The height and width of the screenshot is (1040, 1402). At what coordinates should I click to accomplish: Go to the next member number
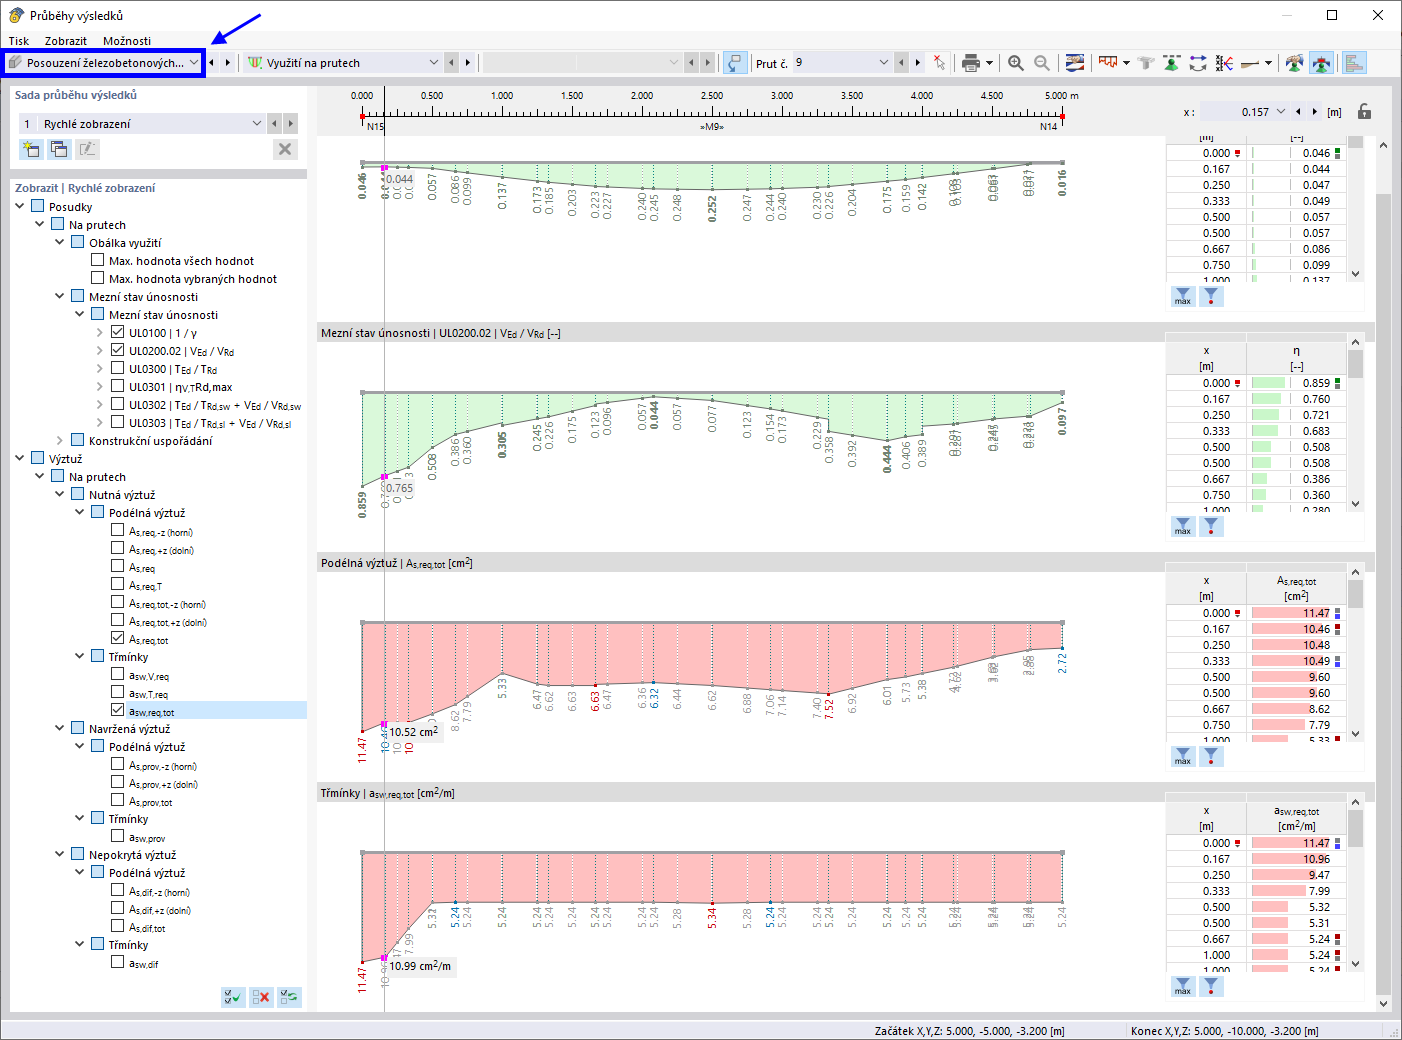coord(918,63)
